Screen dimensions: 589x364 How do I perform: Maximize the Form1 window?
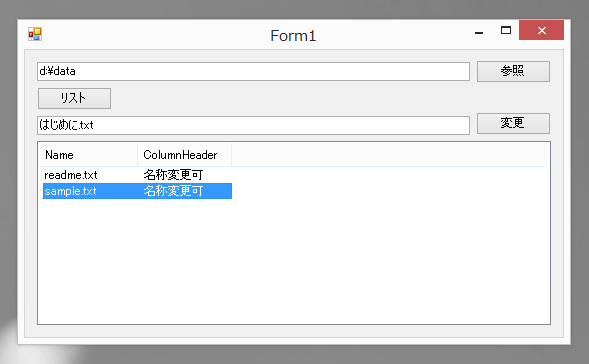point(506,30)
